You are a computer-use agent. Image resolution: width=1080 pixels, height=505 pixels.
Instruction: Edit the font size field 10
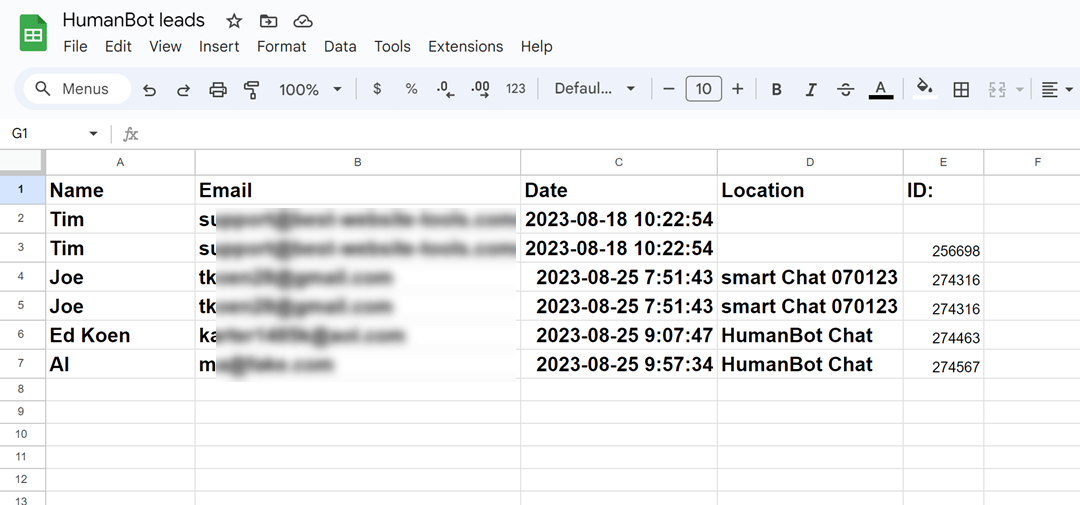pos(703,89)
